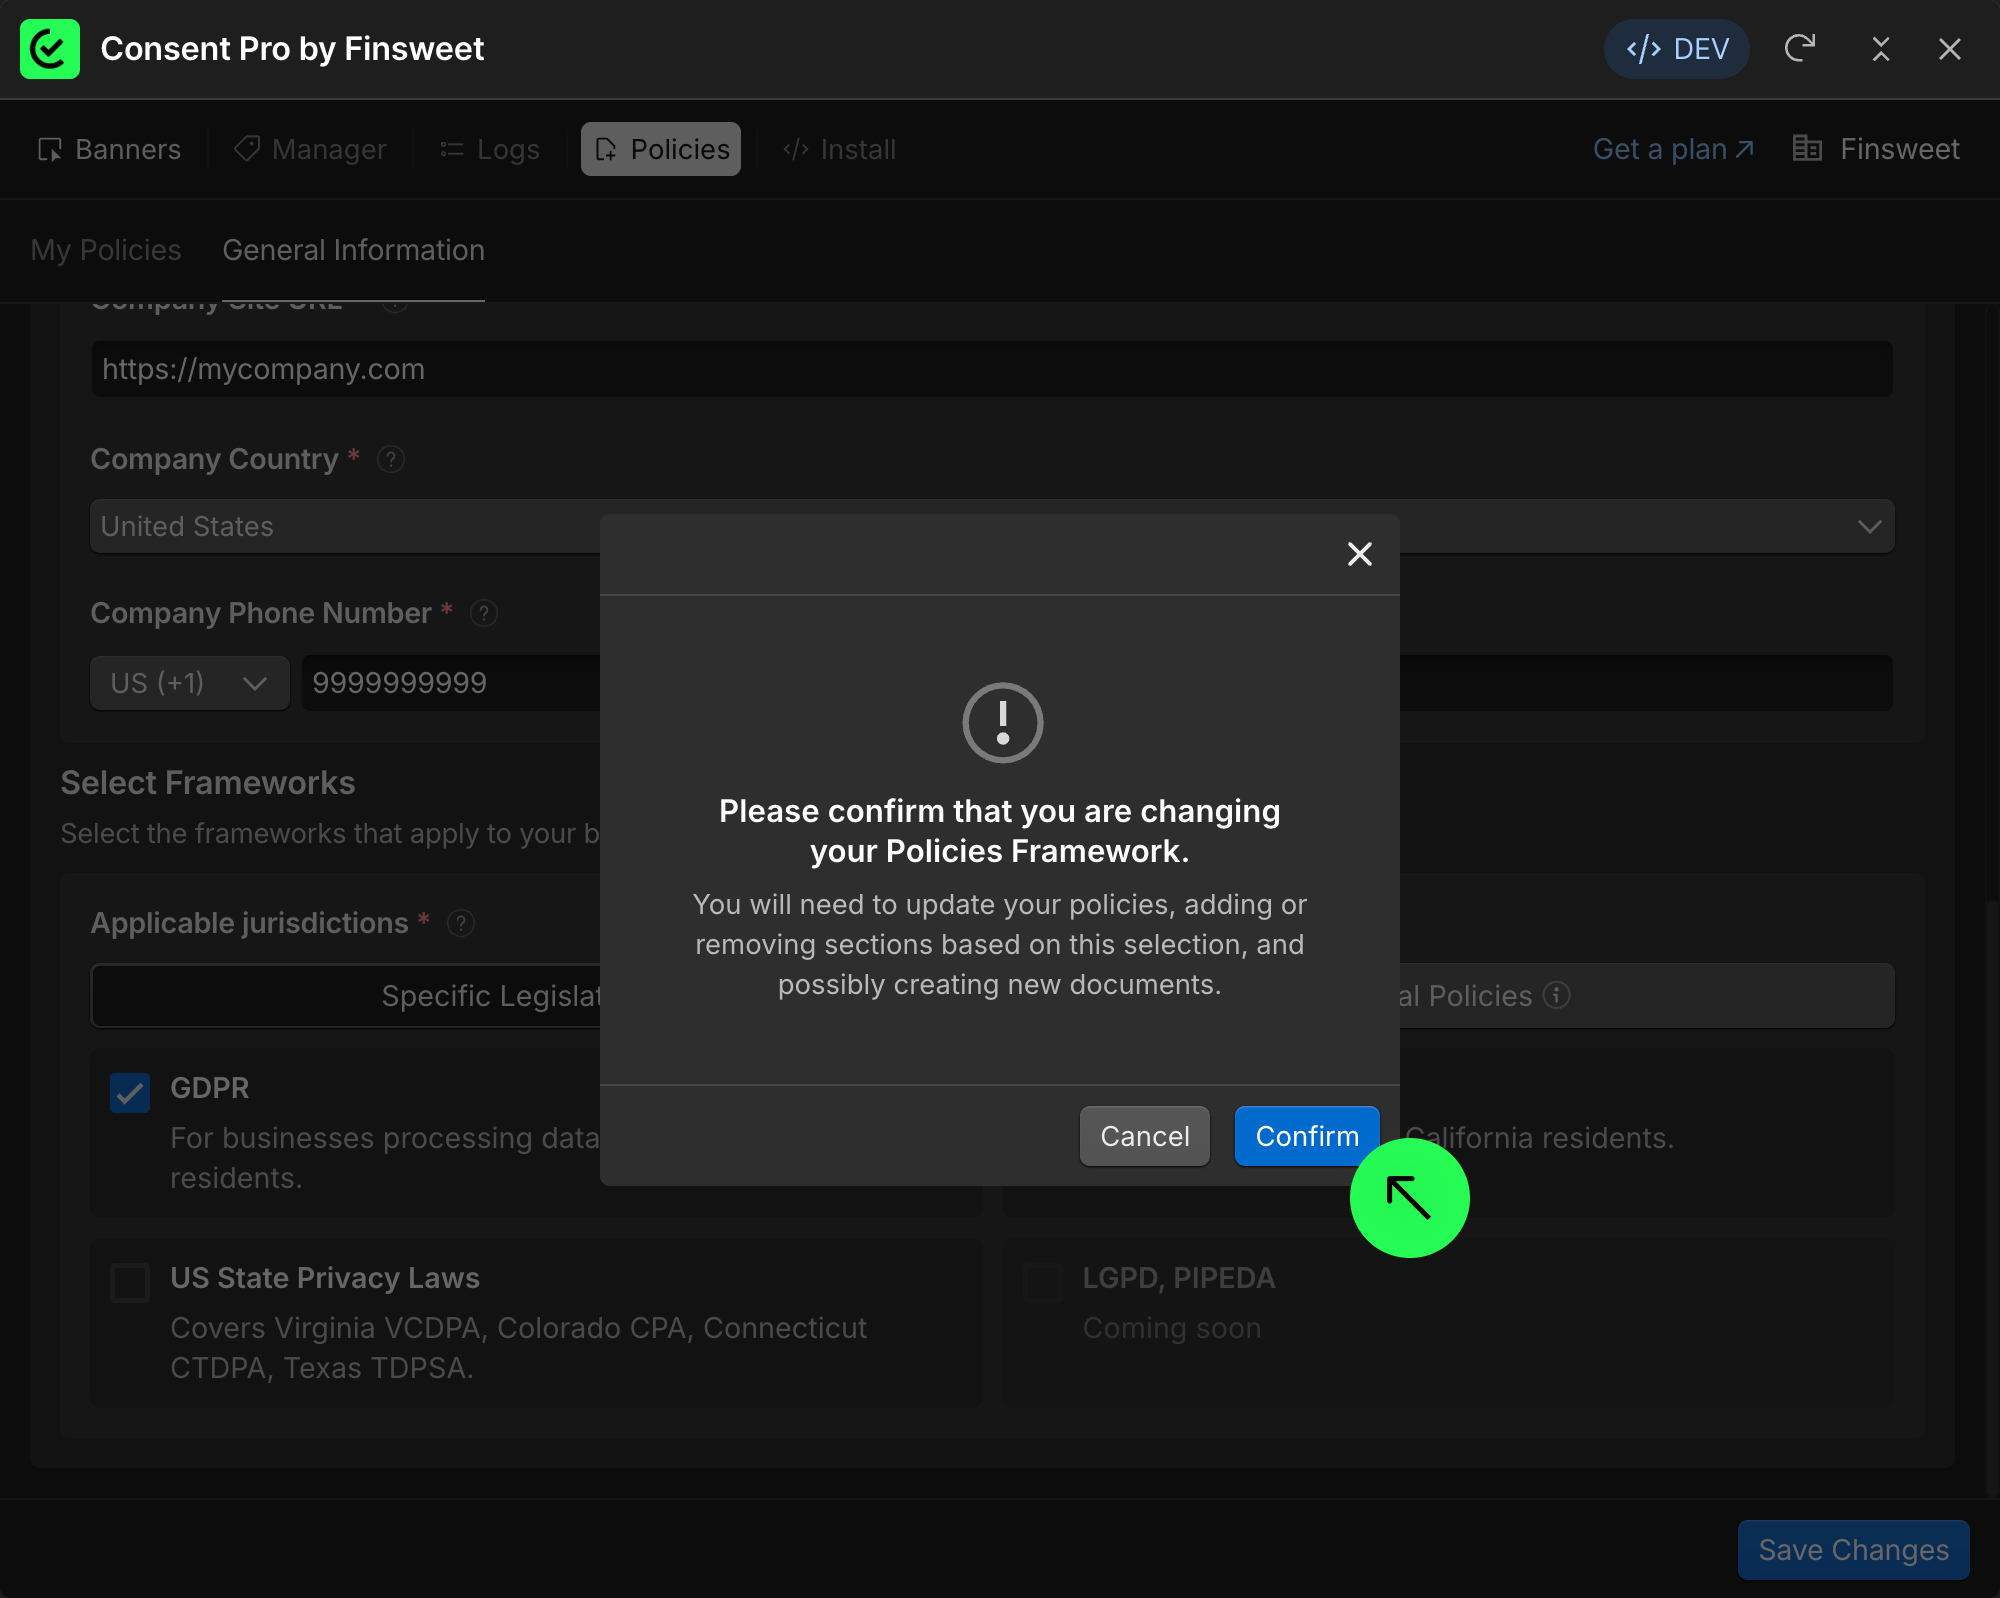
Task: Click the Consent Pro green logo icon
Action: click(50, 49)
